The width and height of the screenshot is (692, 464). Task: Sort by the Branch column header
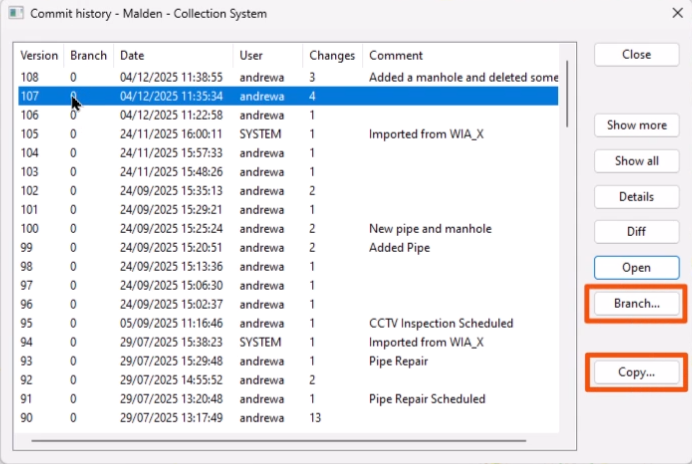point(88,56)
